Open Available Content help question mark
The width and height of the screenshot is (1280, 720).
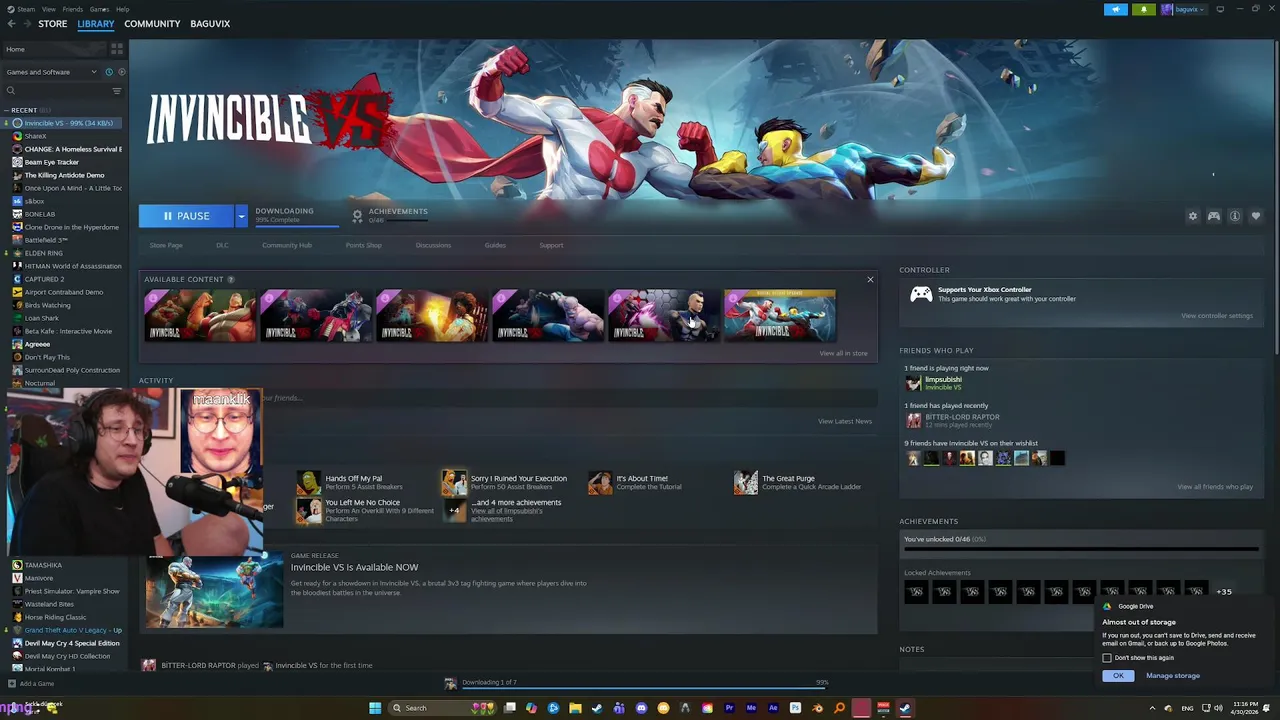(231, 279)
